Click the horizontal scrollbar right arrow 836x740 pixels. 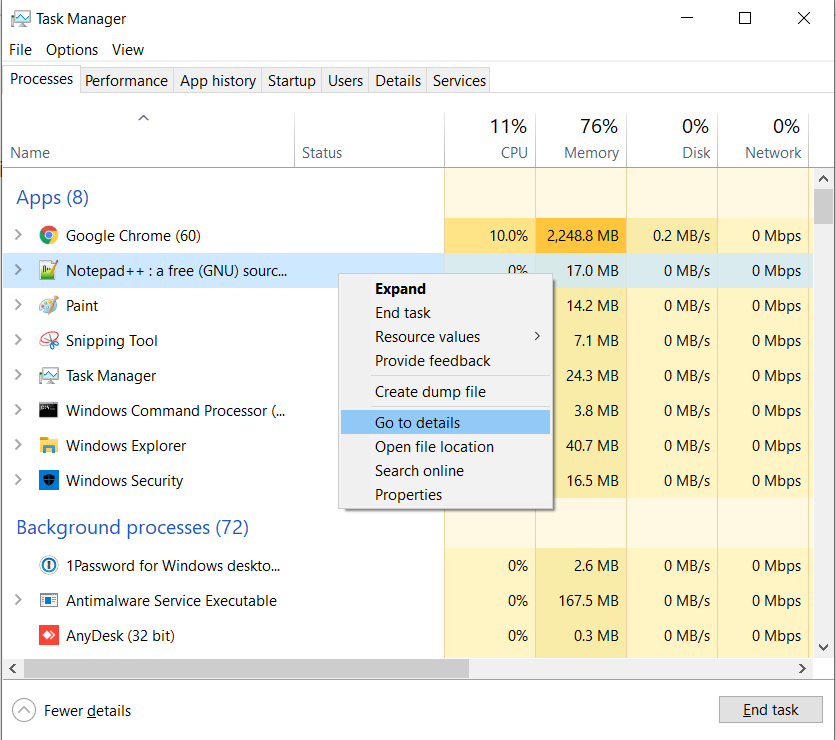click(802, 668)
